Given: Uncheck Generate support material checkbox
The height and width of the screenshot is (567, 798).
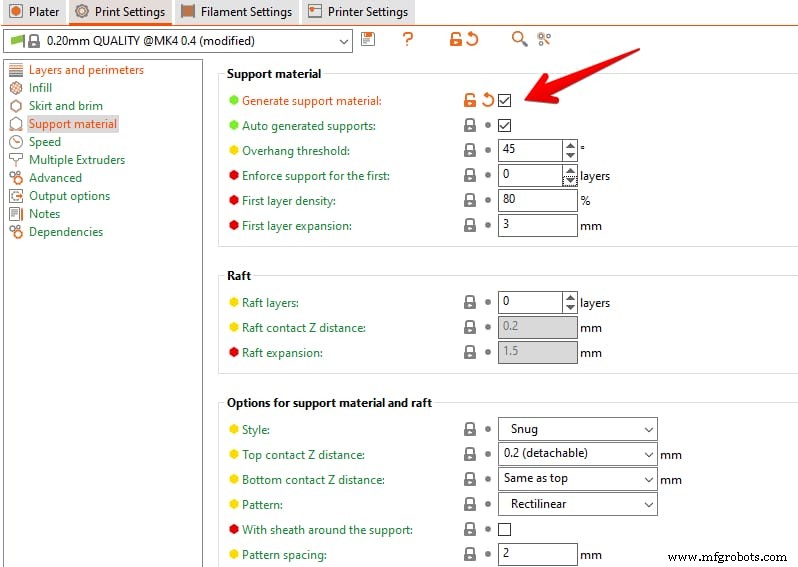Looking at the screenshot, I should [x=504, y=100].
